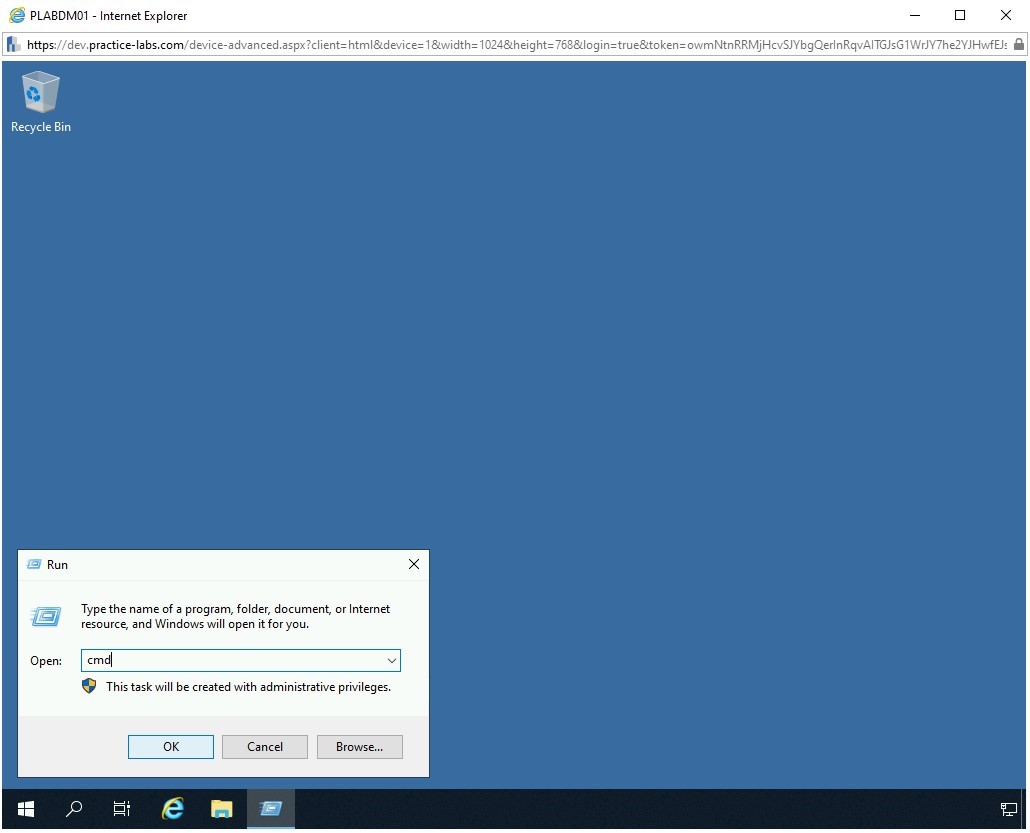The width and height of the screenshot is (1030, 833).
Task: Click the Windows Start button
Action: pyautogui.click(x=26, y=809)
